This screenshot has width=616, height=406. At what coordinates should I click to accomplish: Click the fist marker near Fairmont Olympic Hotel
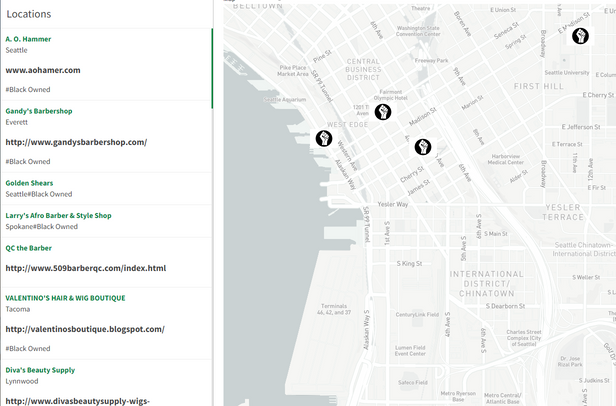382,111
